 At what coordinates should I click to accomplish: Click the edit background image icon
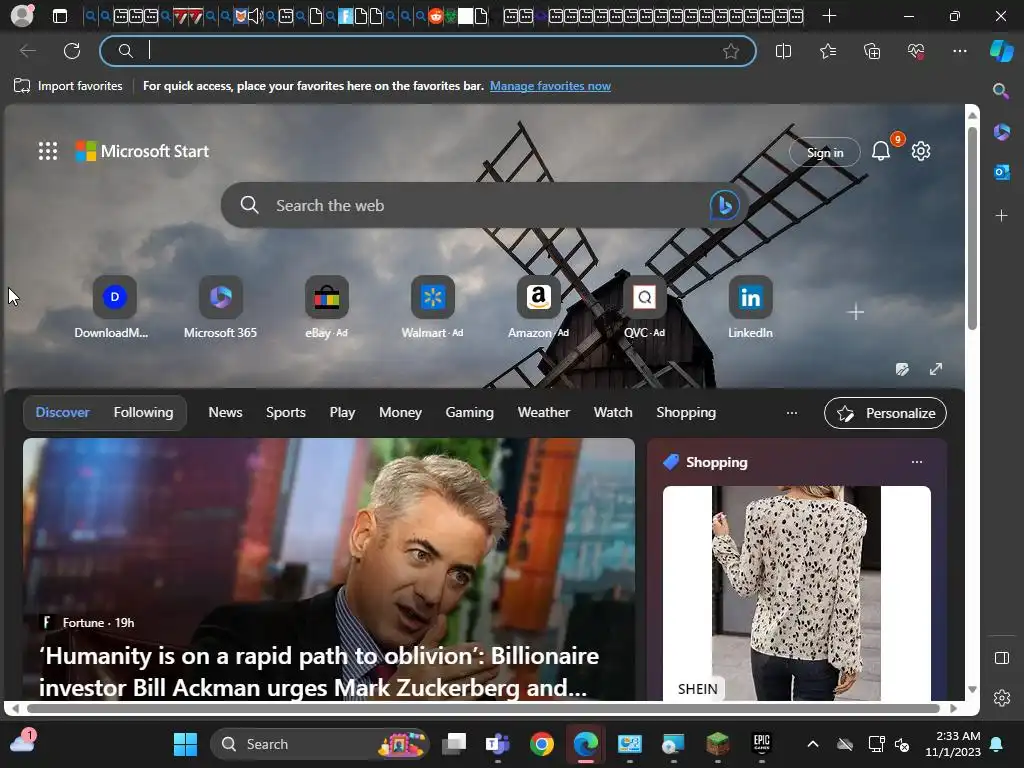pyautogui.click(x=902, y=369)
